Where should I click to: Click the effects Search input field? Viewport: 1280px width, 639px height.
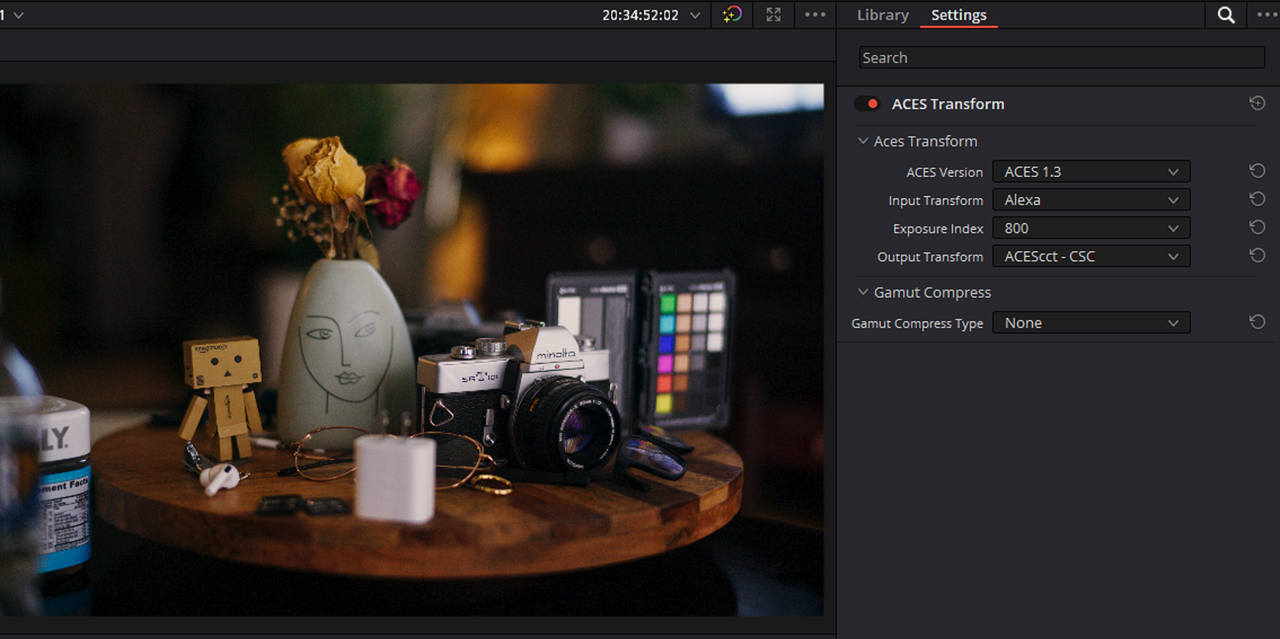tap(1062, 58)
